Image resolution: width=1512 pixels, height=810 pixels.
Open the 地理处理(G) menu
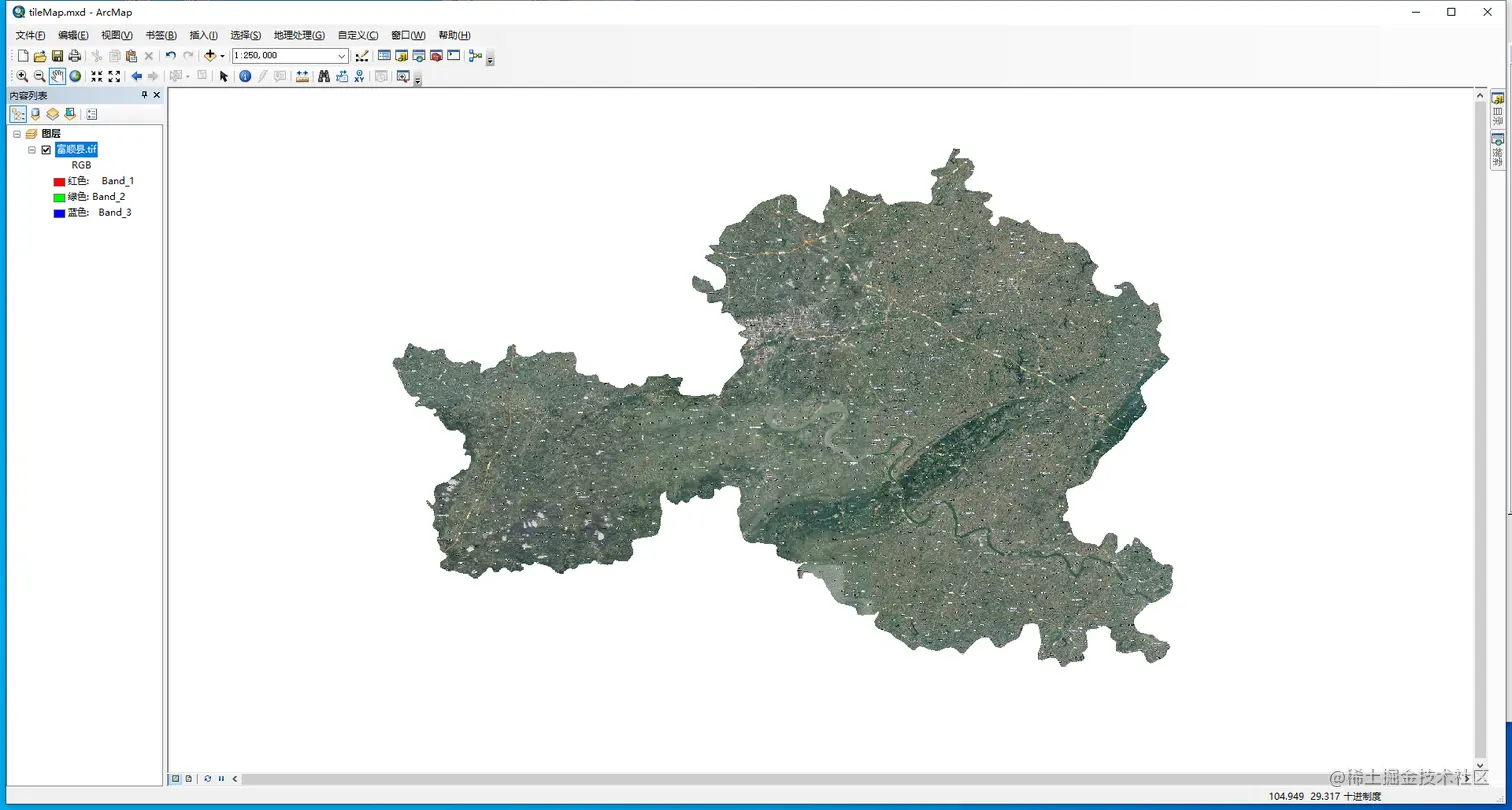(299, 35)
